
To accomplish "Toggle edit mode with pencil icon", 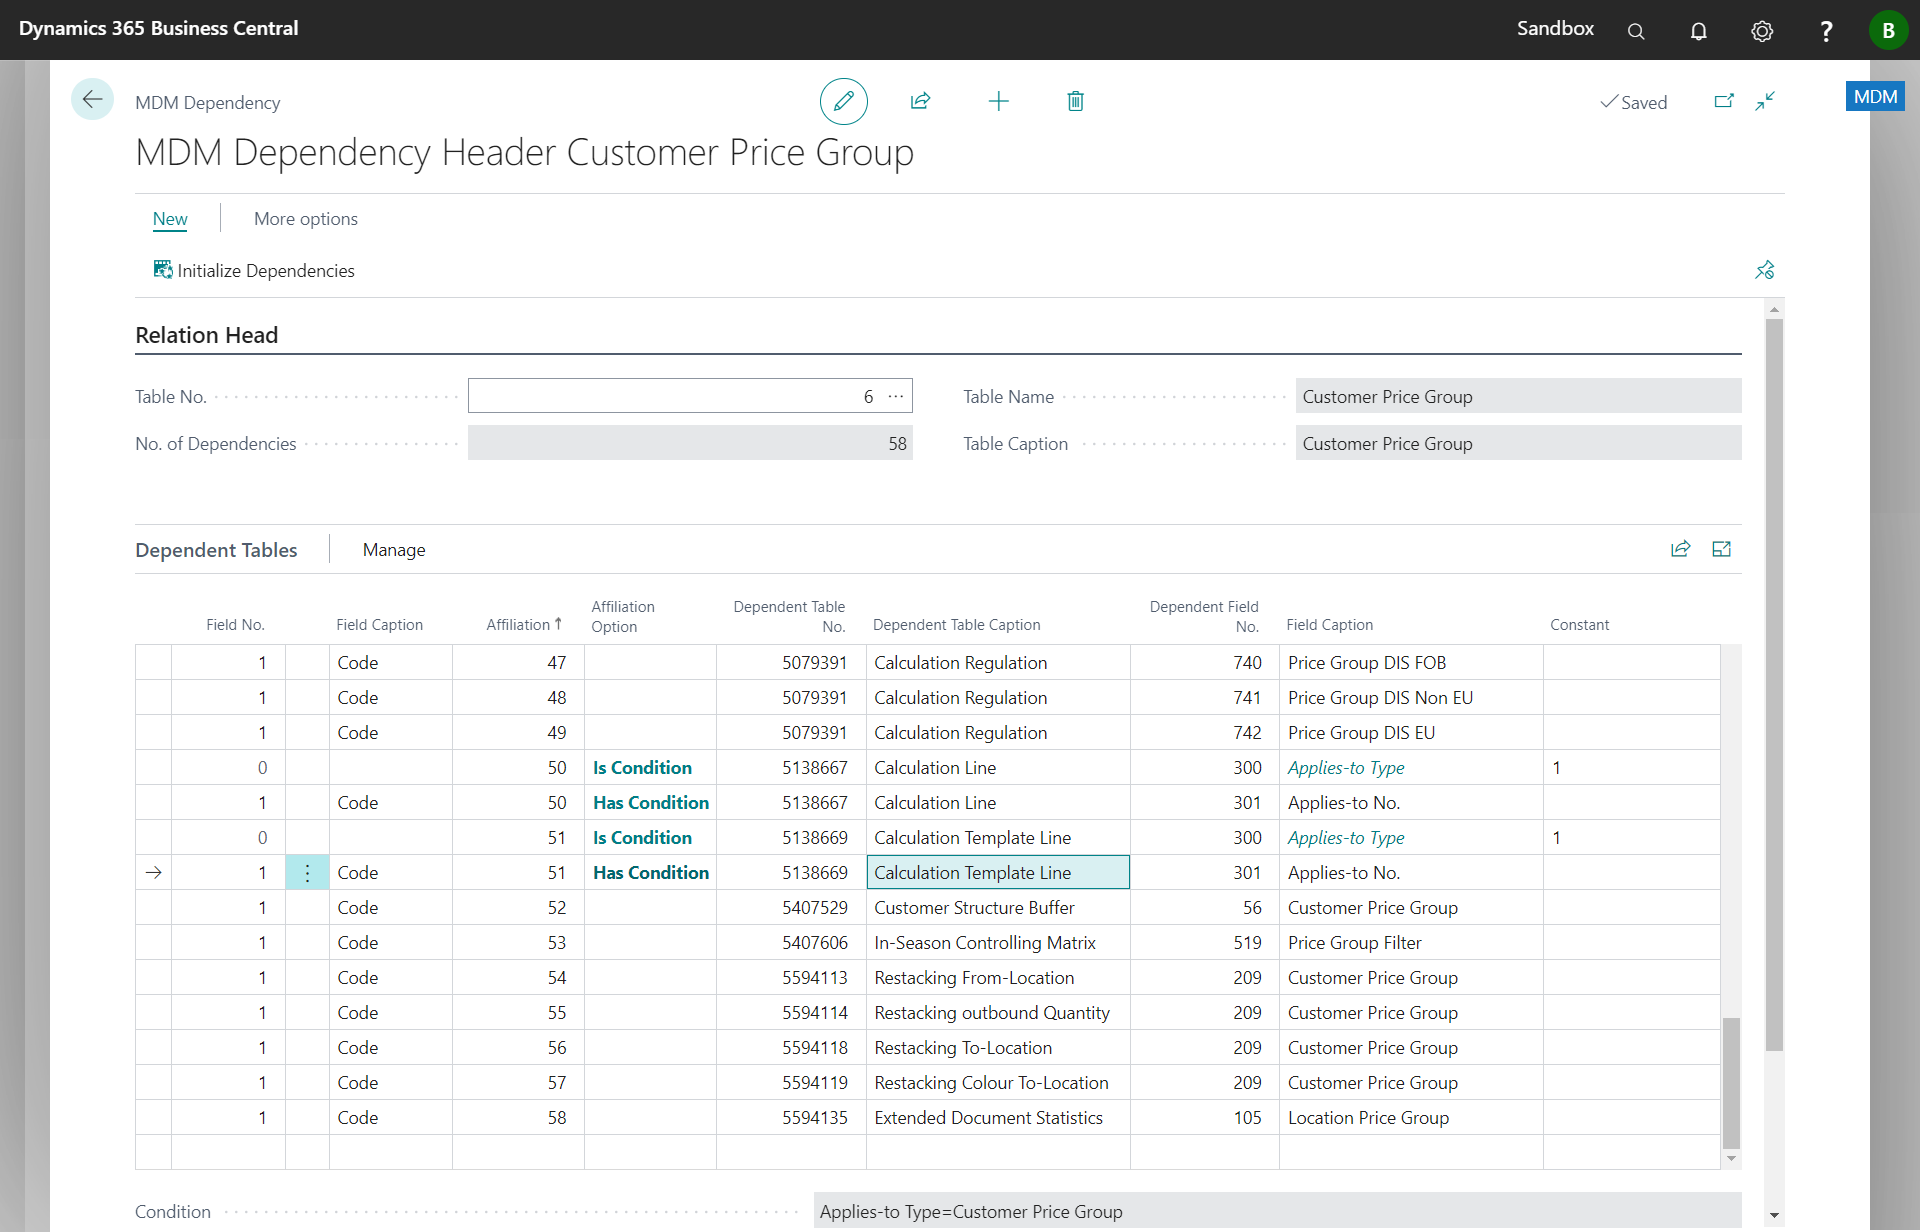I will coord(843,101).
